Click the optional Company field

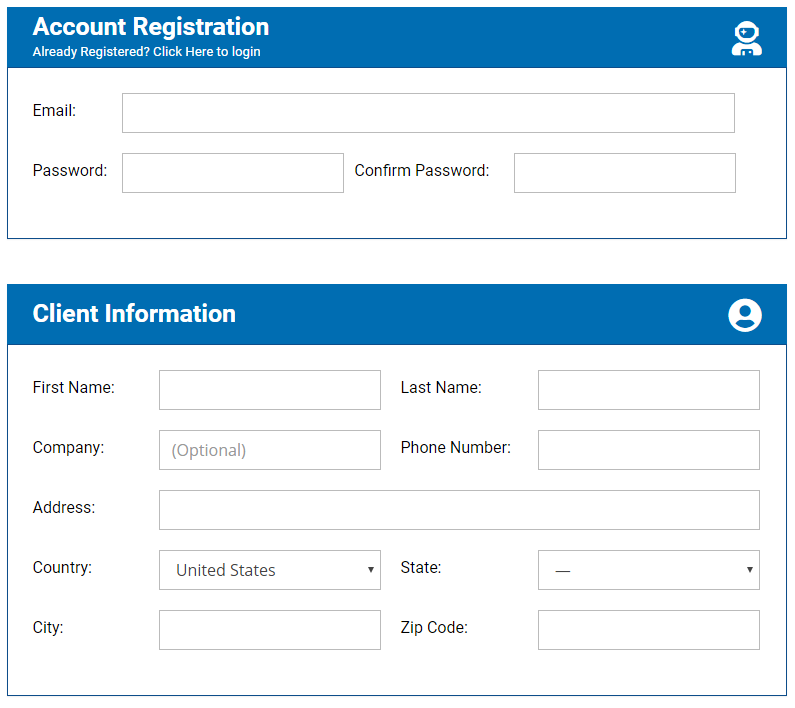[x=270, y=450]
